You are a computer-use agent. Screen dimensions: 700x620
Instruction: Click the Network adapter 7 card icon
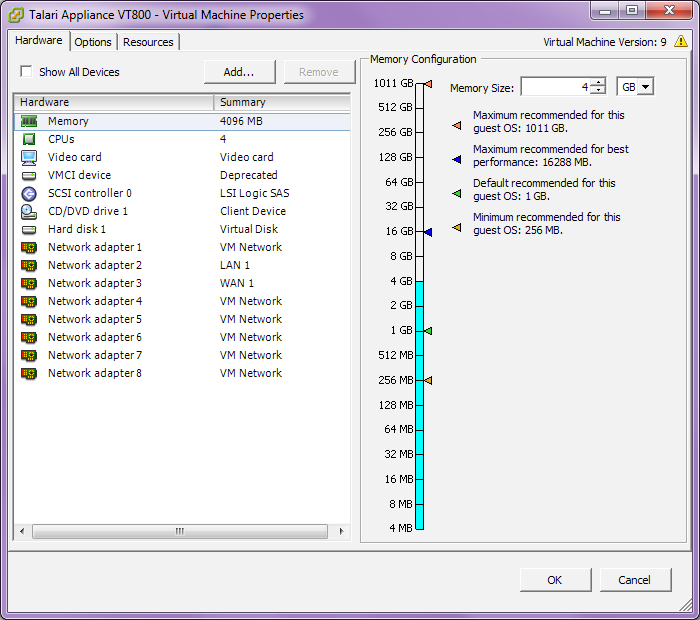click(x=29, y=356)
